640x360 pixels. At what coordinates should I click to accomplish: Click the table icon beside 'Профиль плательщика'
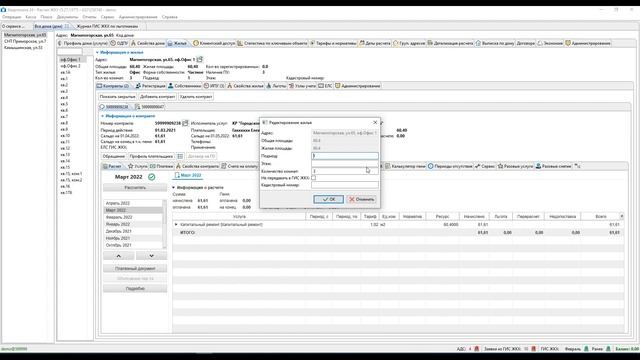click(x=180, y=156)
